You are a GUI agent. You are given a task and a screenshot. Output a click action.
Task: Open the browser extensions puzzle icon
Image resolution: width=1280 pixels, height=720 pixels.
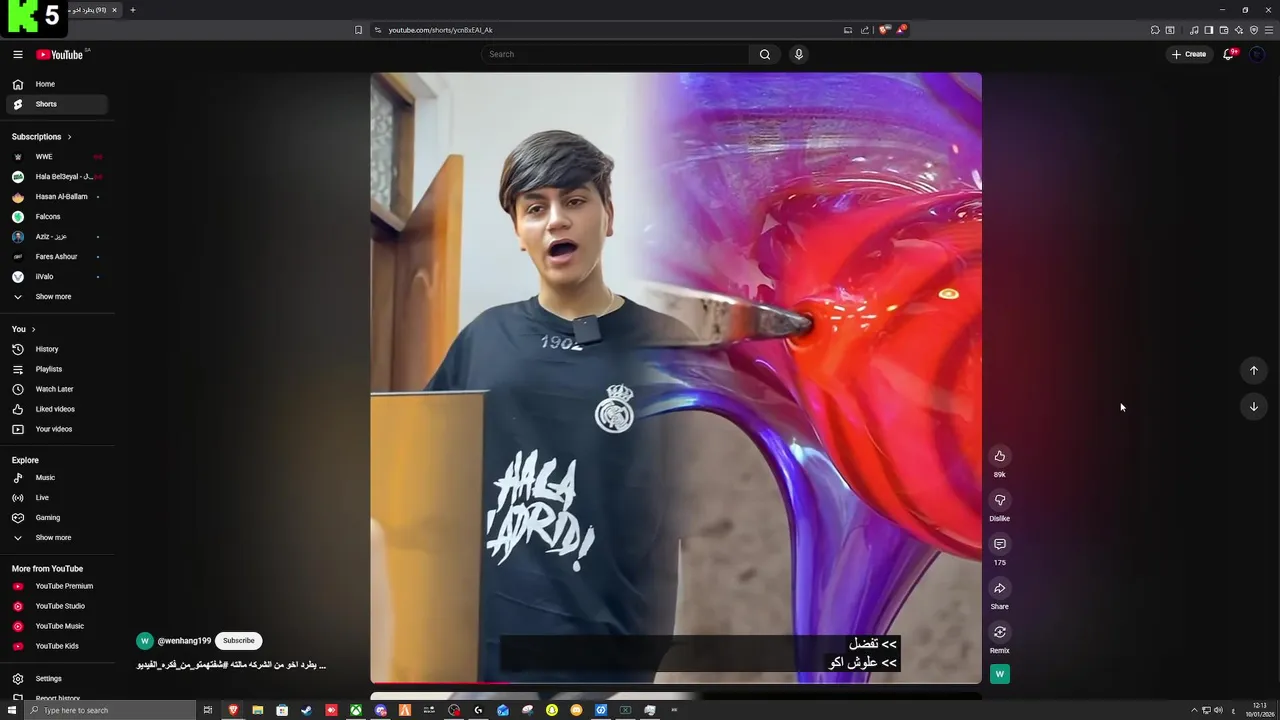point(1155,30)
